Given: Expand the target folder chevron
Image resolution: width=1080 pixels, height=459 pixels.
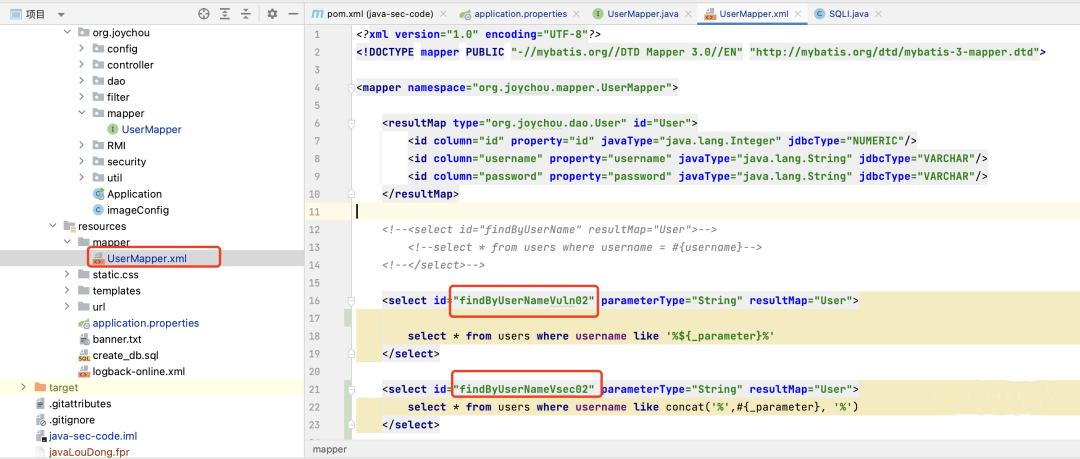Looking at the screenshot, I should (x=24, y=387).
